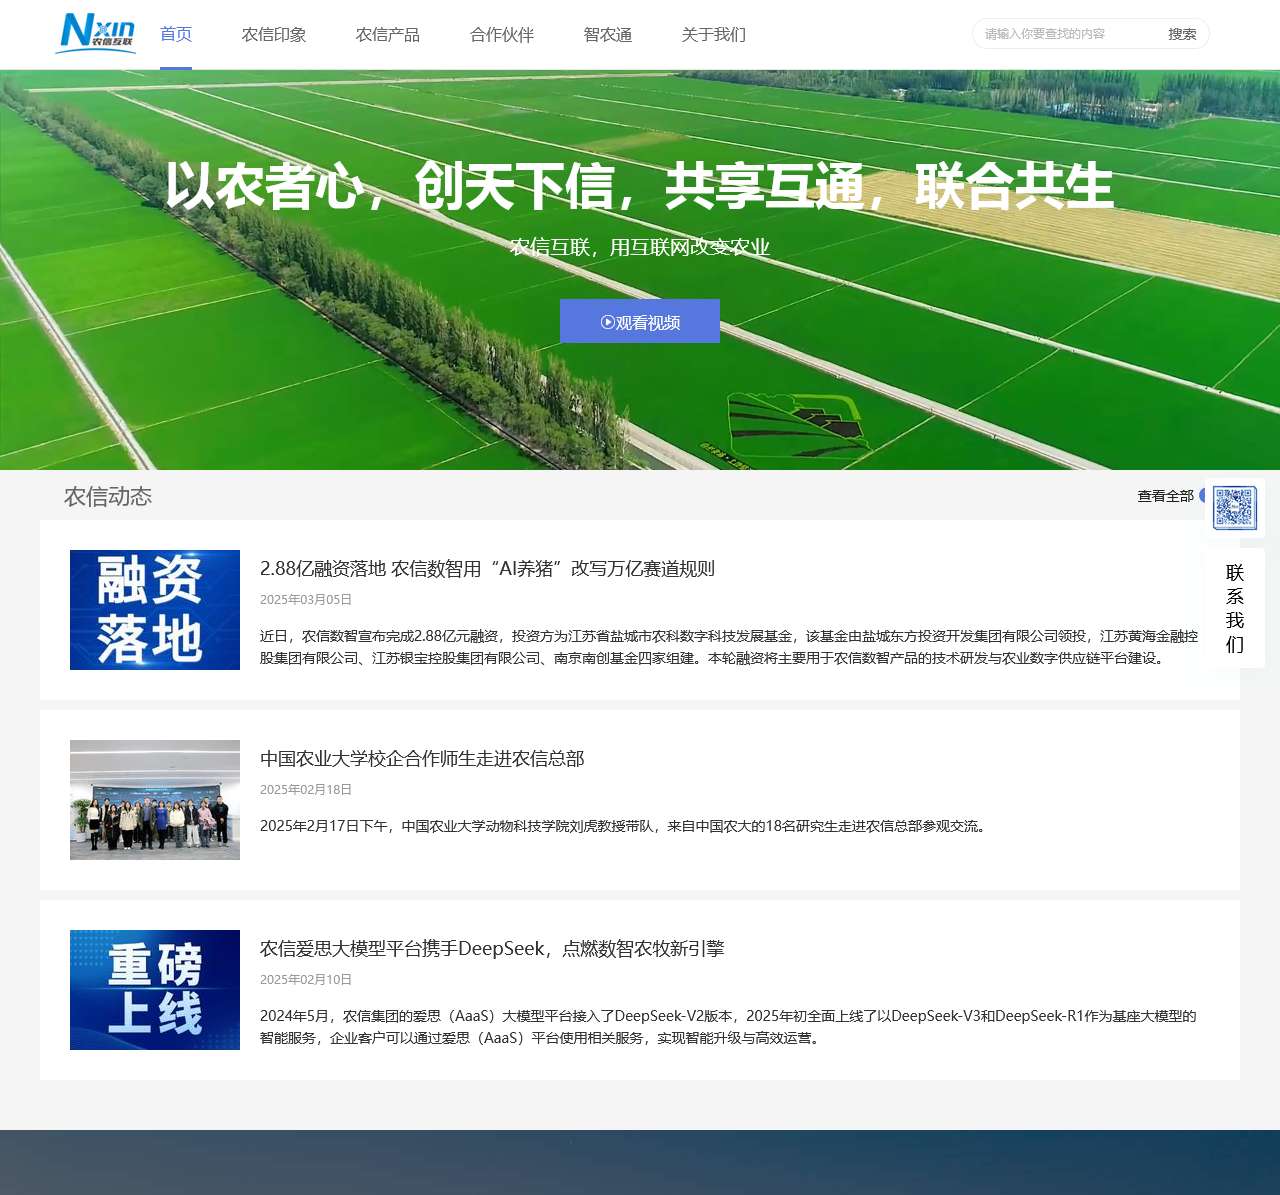Click the 搜索 button
1280x1195 pixels.
1182,34
